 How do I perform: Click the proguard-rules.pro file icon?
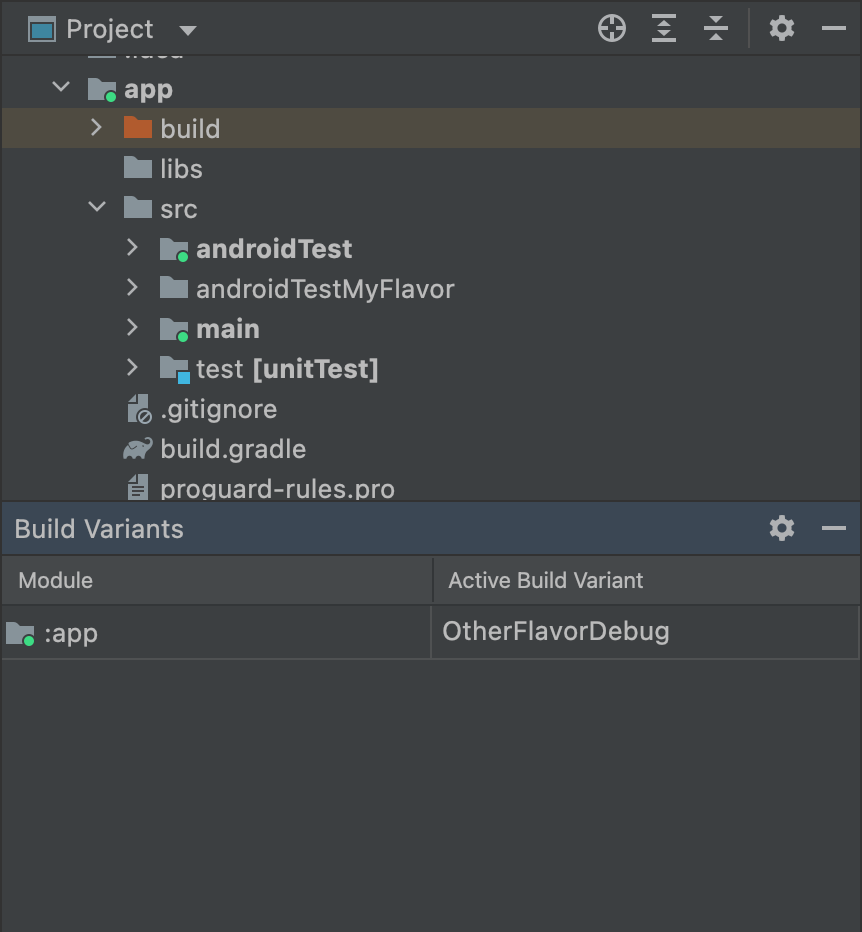pyautogui.click(x=138, y=489)
